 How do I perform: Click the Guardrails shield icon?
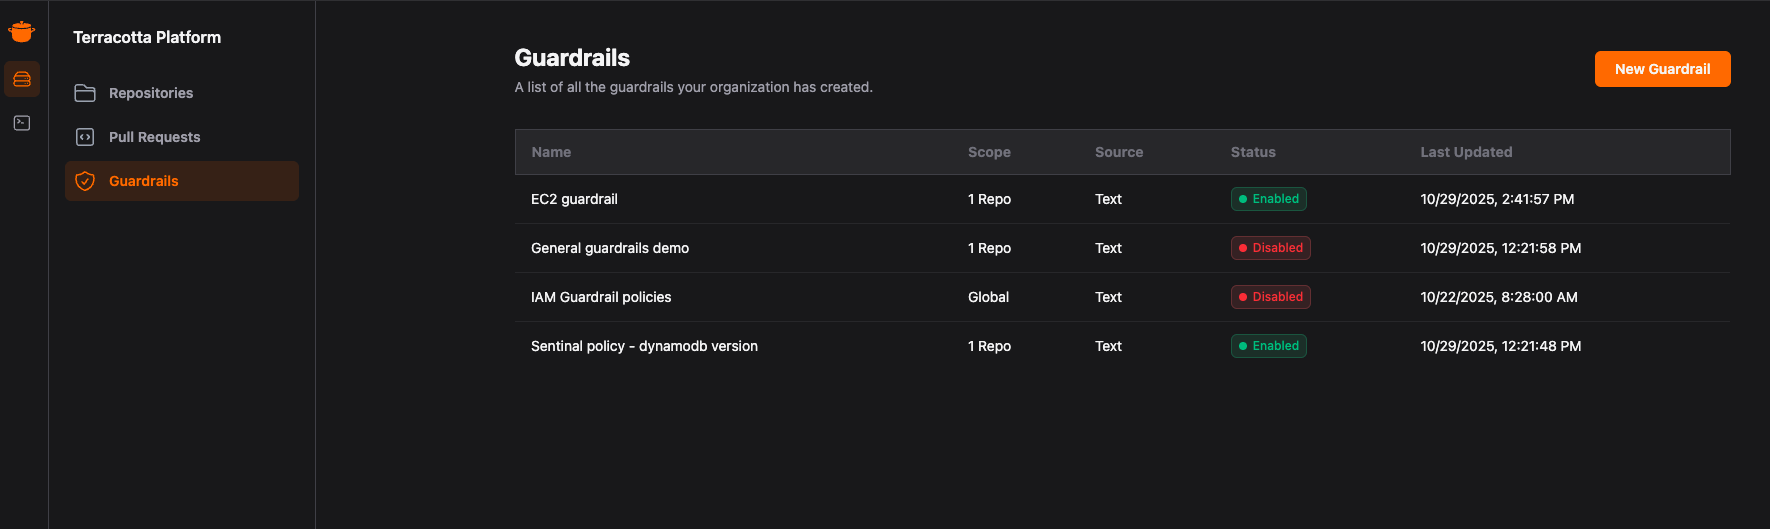(85, 181)
